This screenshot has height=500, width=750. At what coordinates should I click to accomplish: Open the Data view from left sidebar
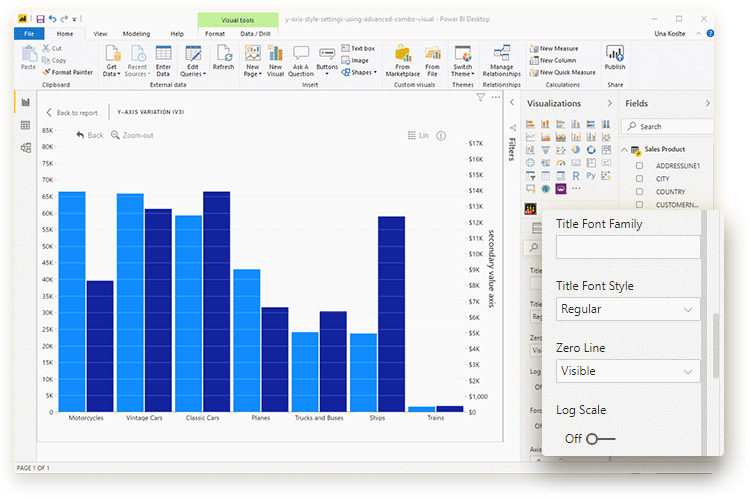click(x=25, y=125)
